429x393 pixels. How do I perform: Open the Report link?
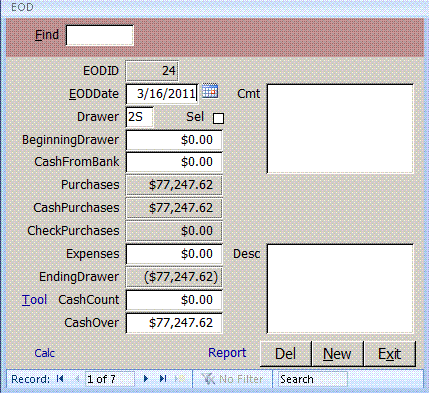227,353
